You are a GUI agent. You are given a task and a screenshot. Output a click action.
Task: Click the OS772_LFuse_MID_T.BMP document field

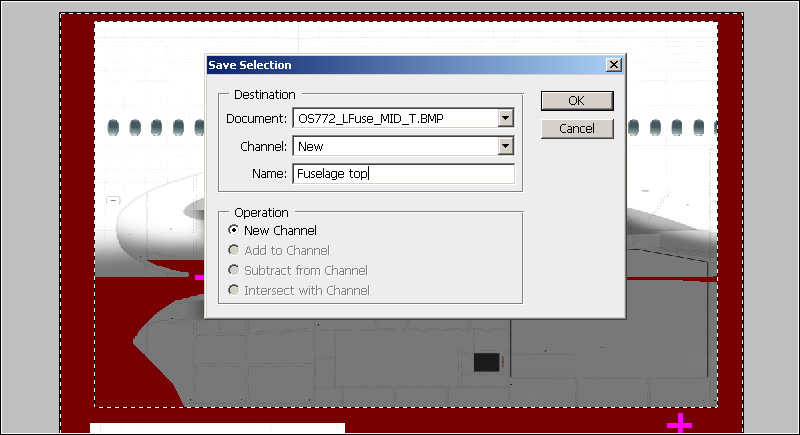click(x=395, y=118)
